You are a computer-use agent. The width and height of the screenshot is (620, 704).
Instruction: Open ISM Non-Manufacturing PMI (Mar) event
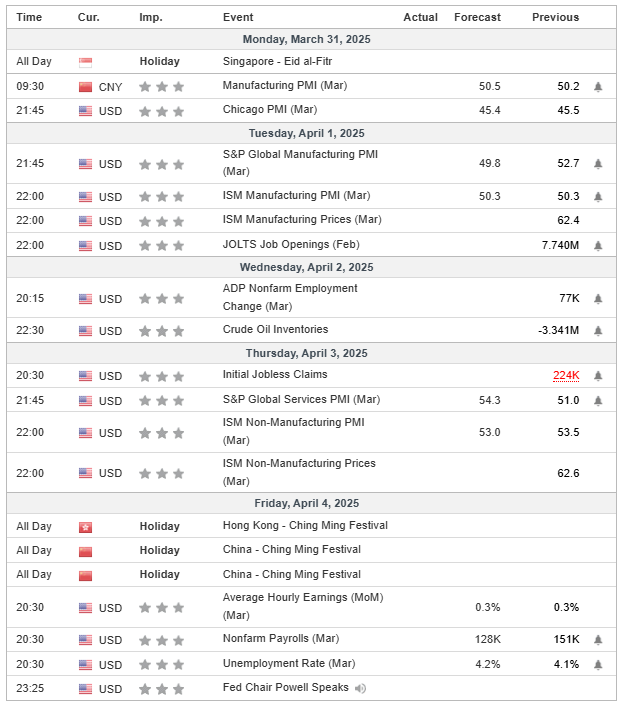click(x=294, y=431)
